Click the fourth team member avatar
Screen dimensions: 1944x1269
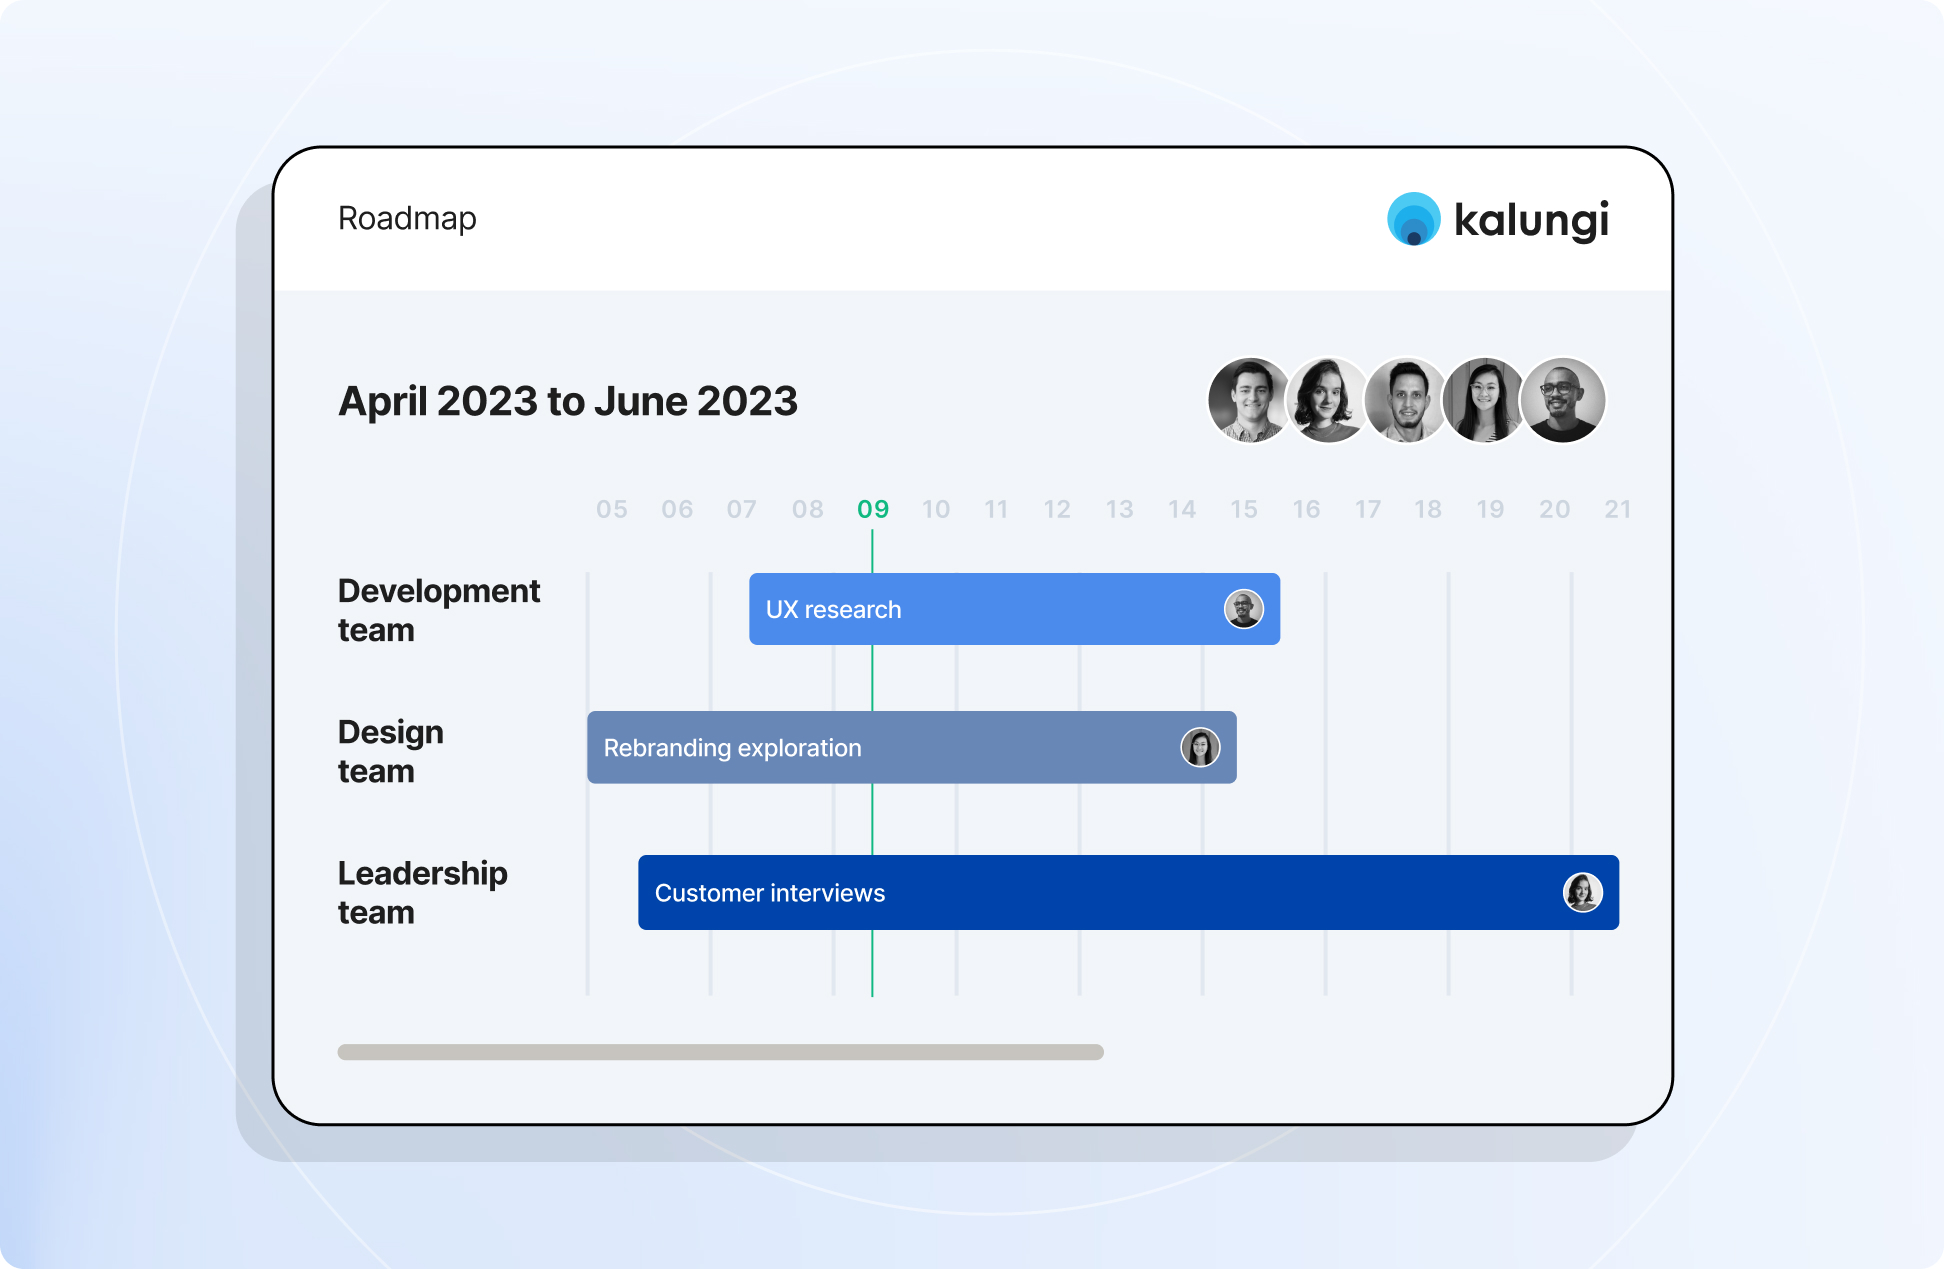coord(1484,400)
